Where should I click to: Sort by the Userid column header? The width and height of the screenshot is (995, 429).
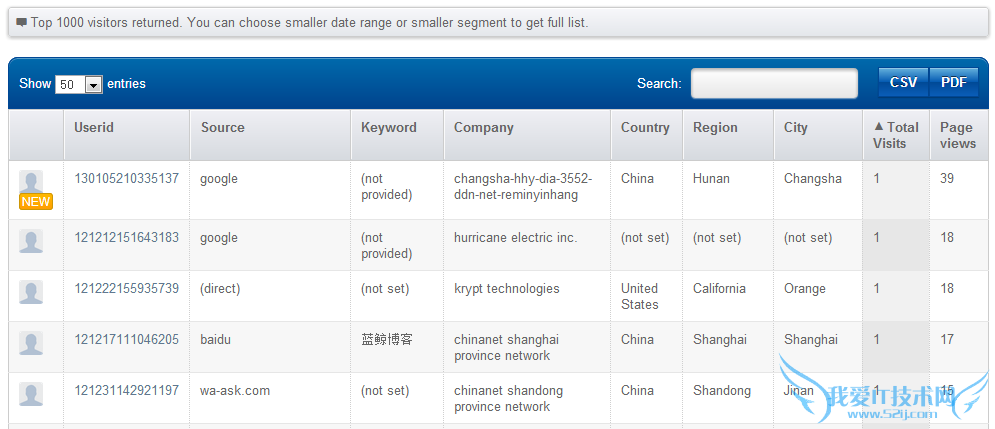click(94, 127)
